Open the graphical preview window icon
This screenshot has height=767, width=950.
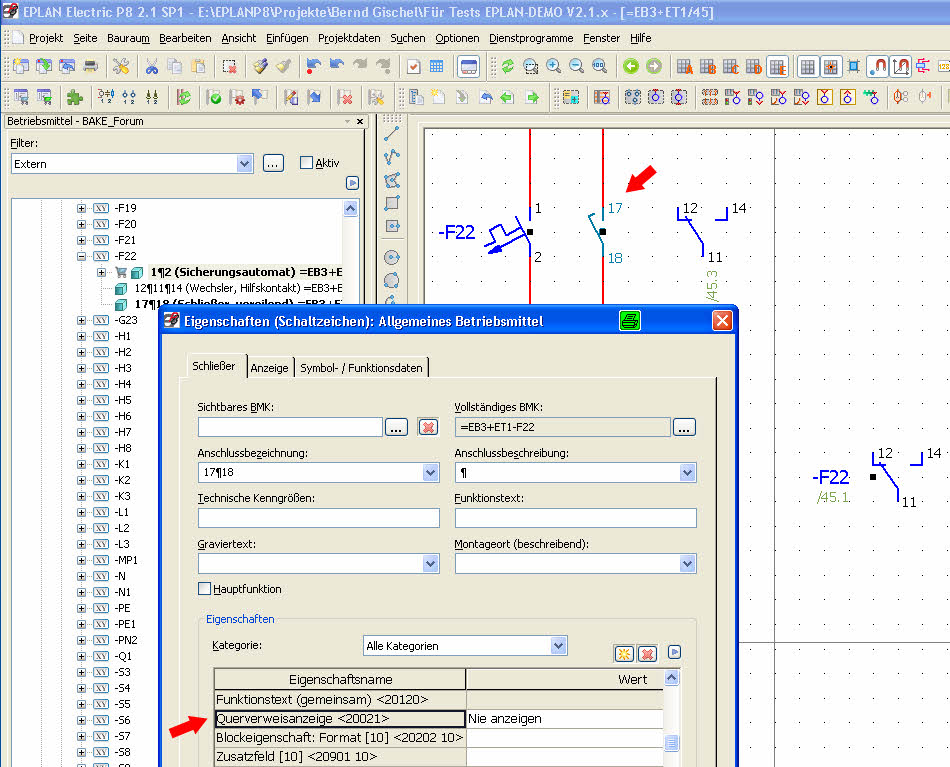[x=469, y=67]
